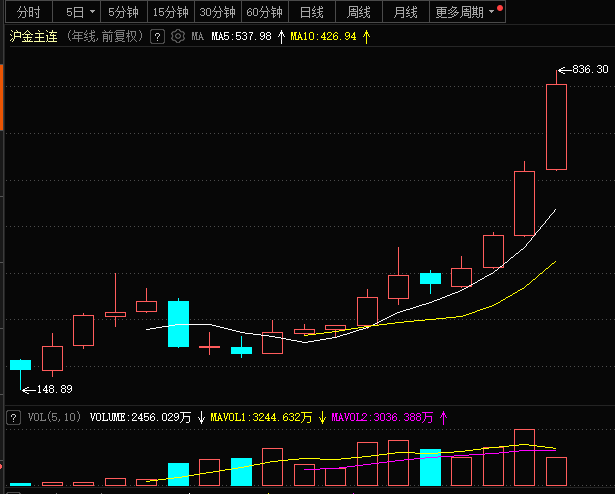Select the 周线 period tab

pyautogui.click(x=359, y=12)
